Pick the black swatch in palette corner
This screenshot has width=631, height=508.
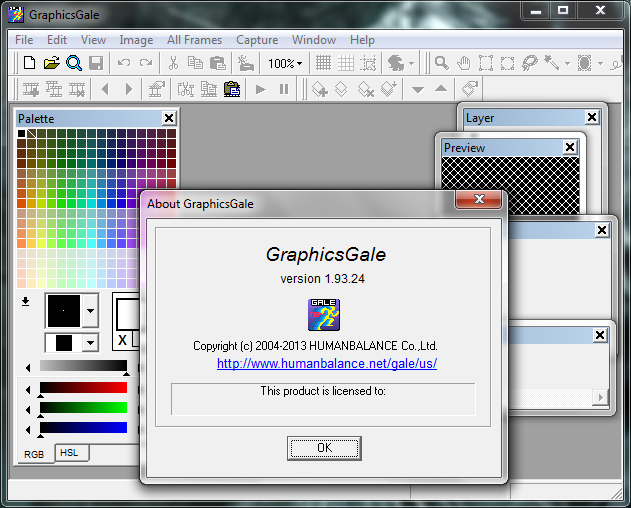(x=22, y=134)
